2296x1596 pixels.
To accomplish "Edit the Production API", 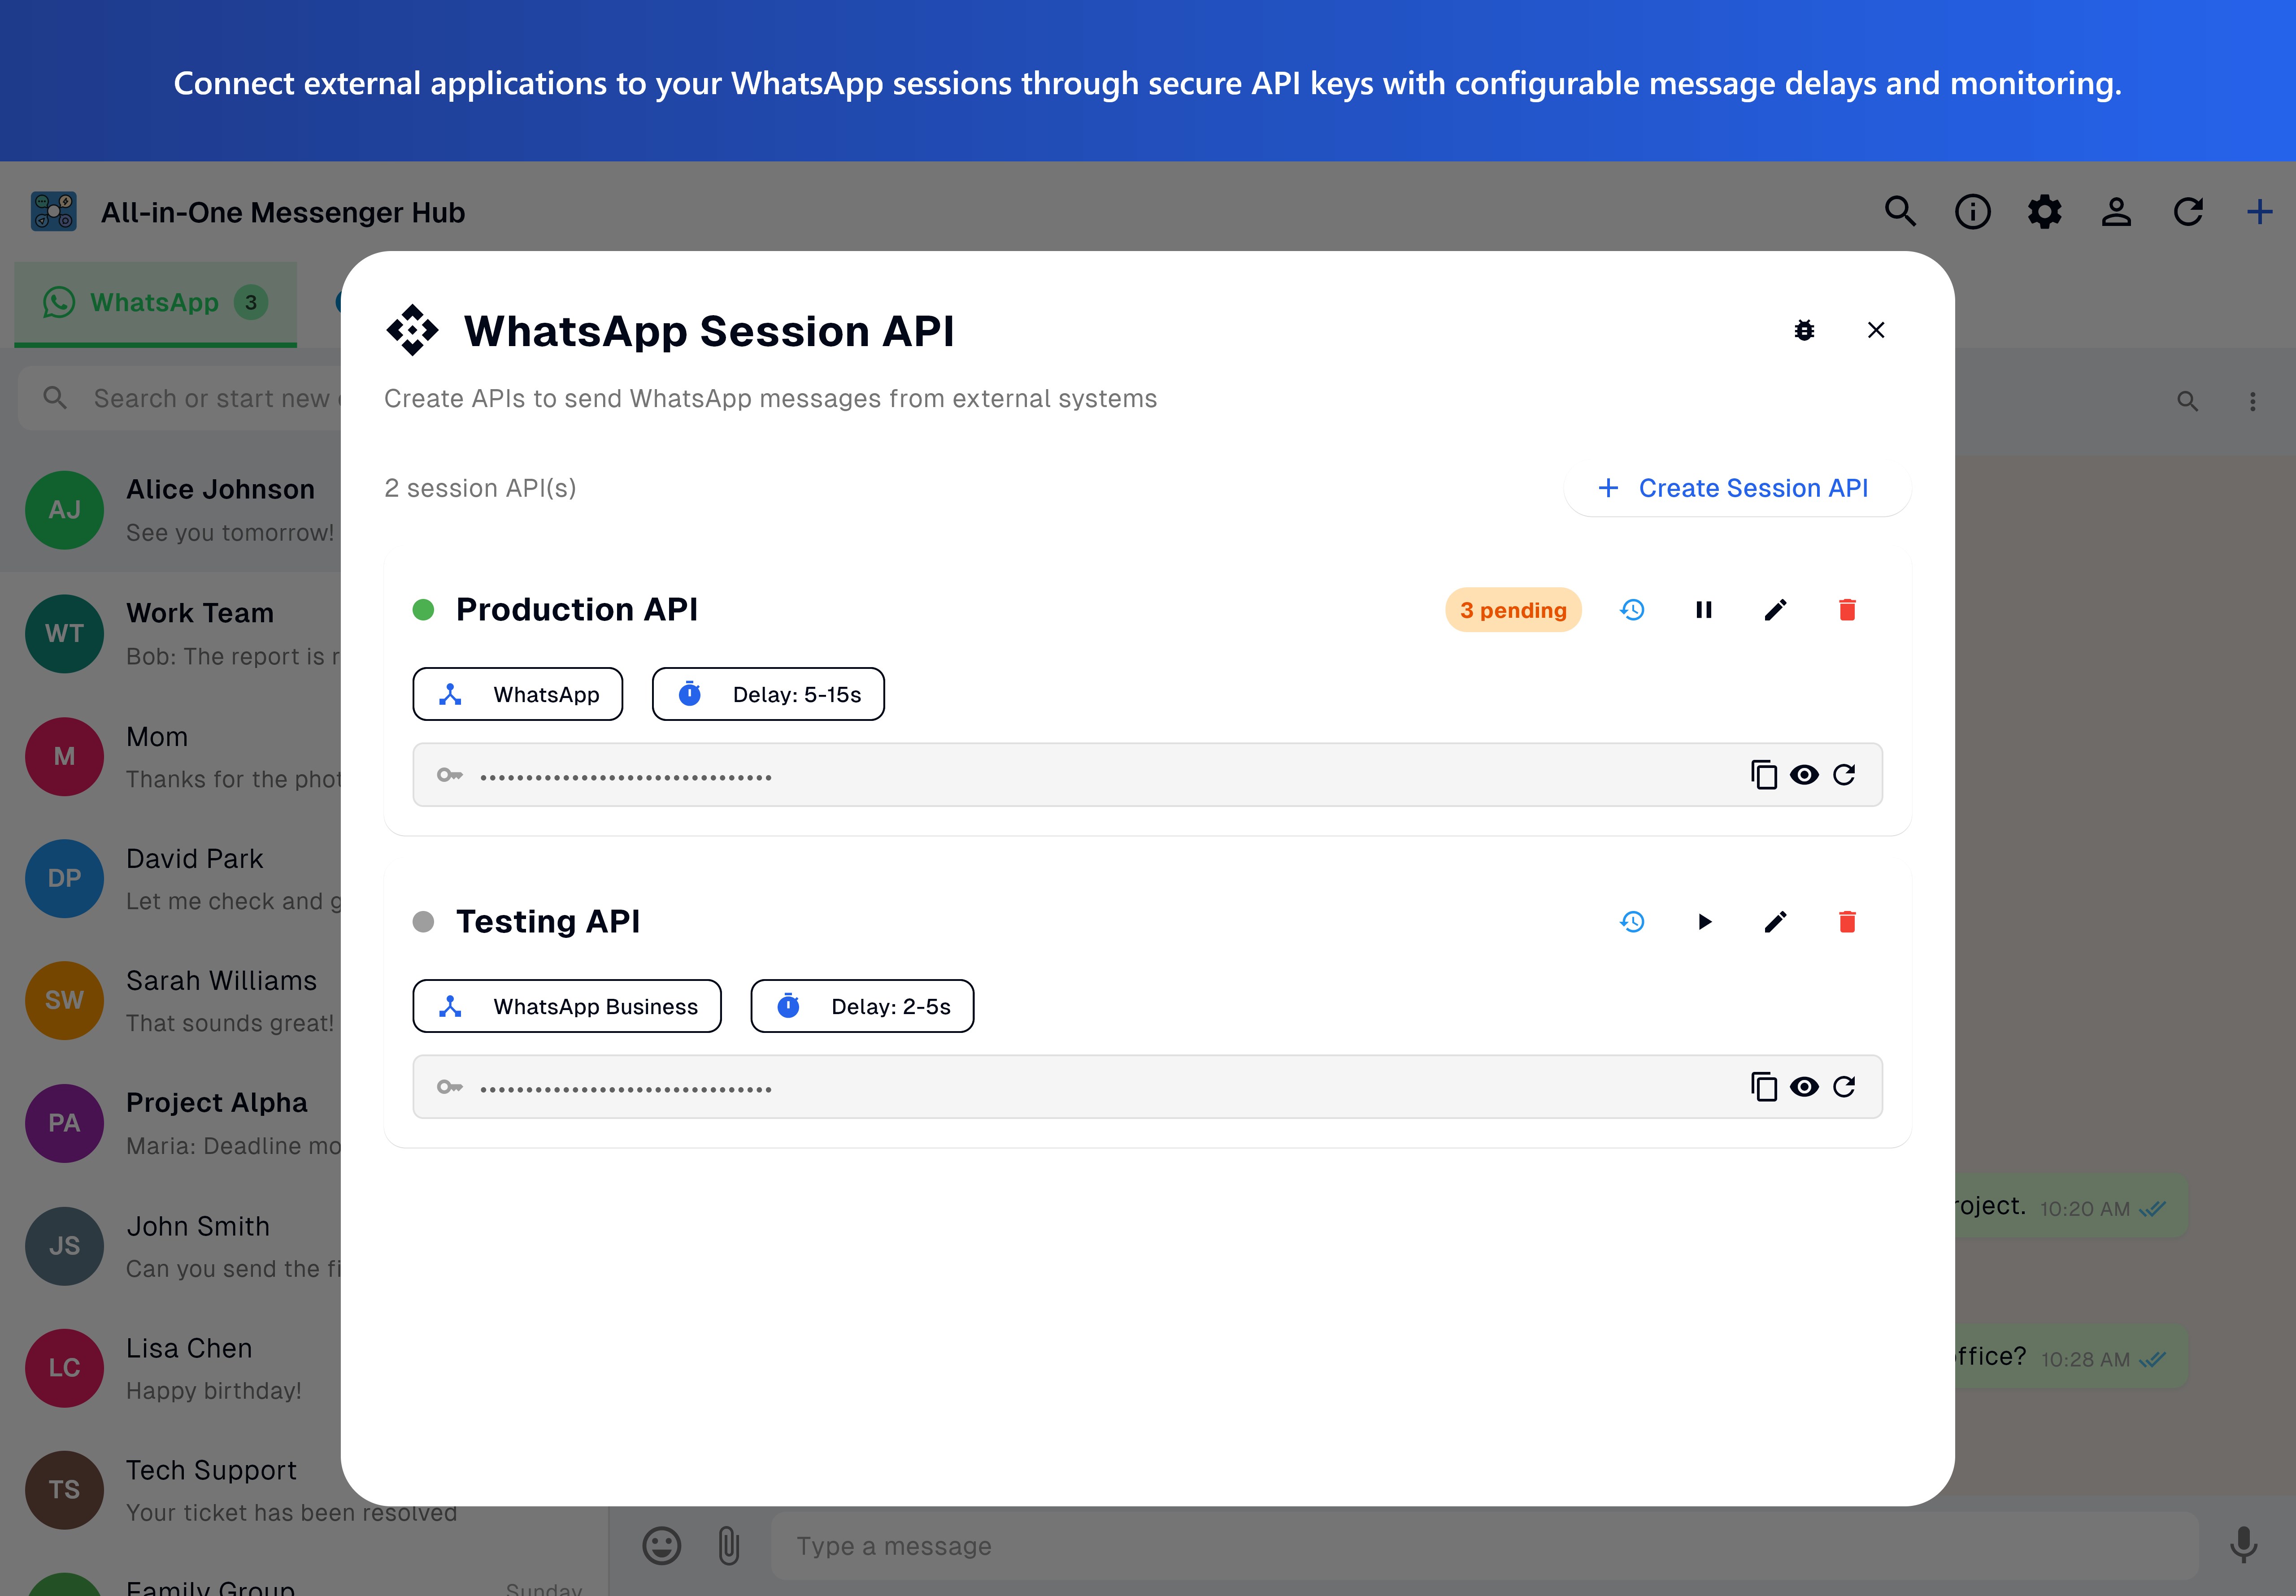I will click(x=1775, y=610).
